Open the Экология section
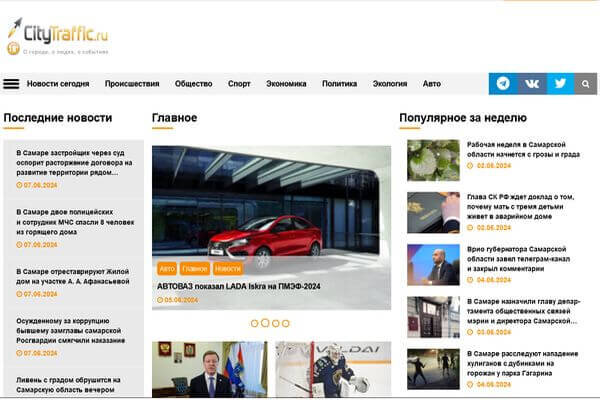 (390, 84)
